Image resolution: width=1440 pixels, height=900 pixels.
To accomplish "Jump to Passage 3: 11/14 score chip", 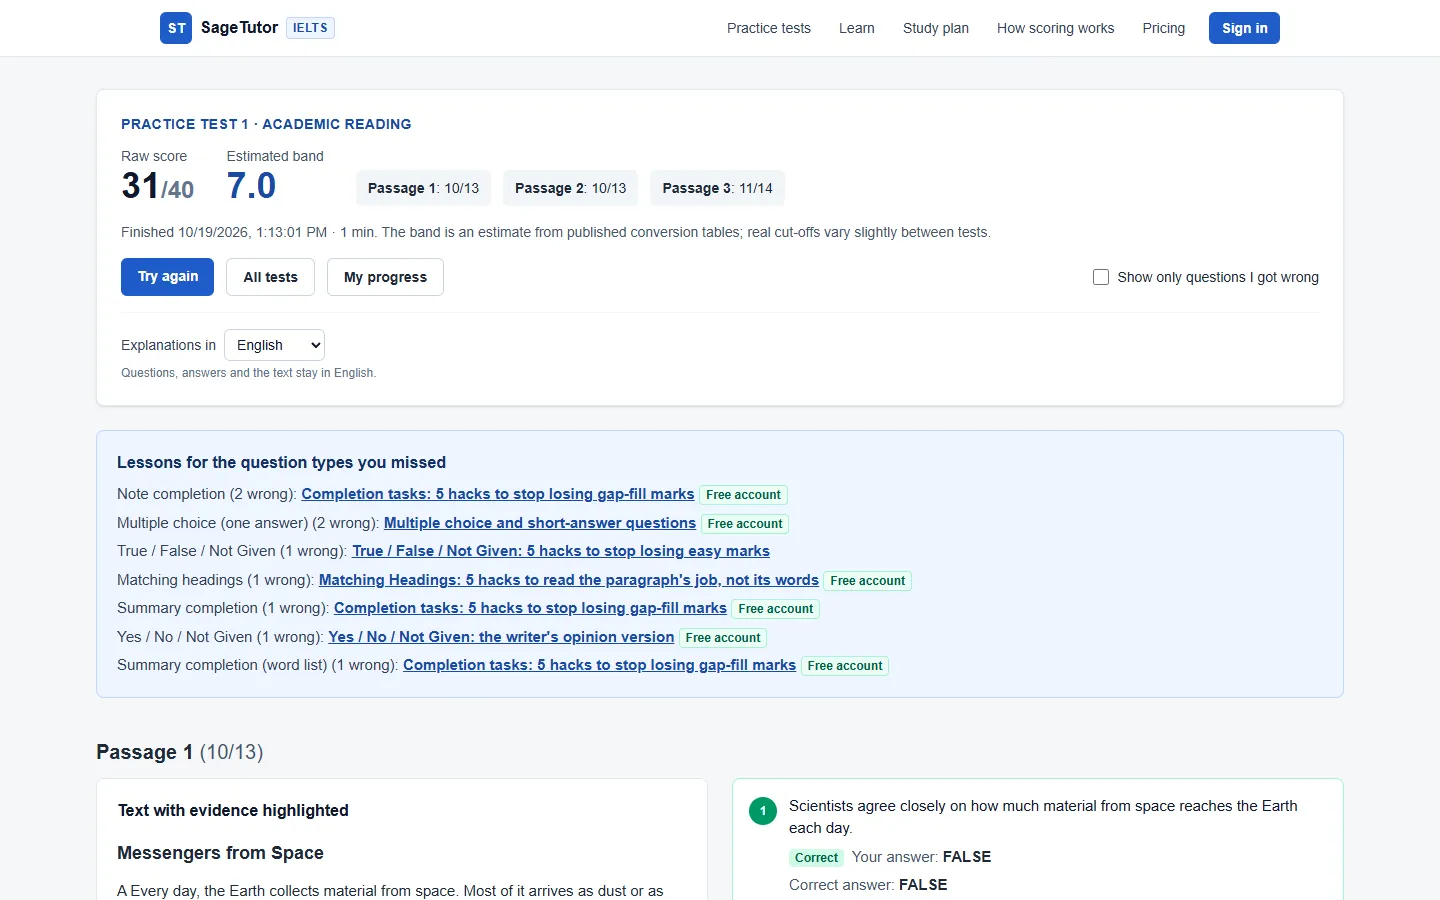I will pyautogui.click(x=717, y=188).
